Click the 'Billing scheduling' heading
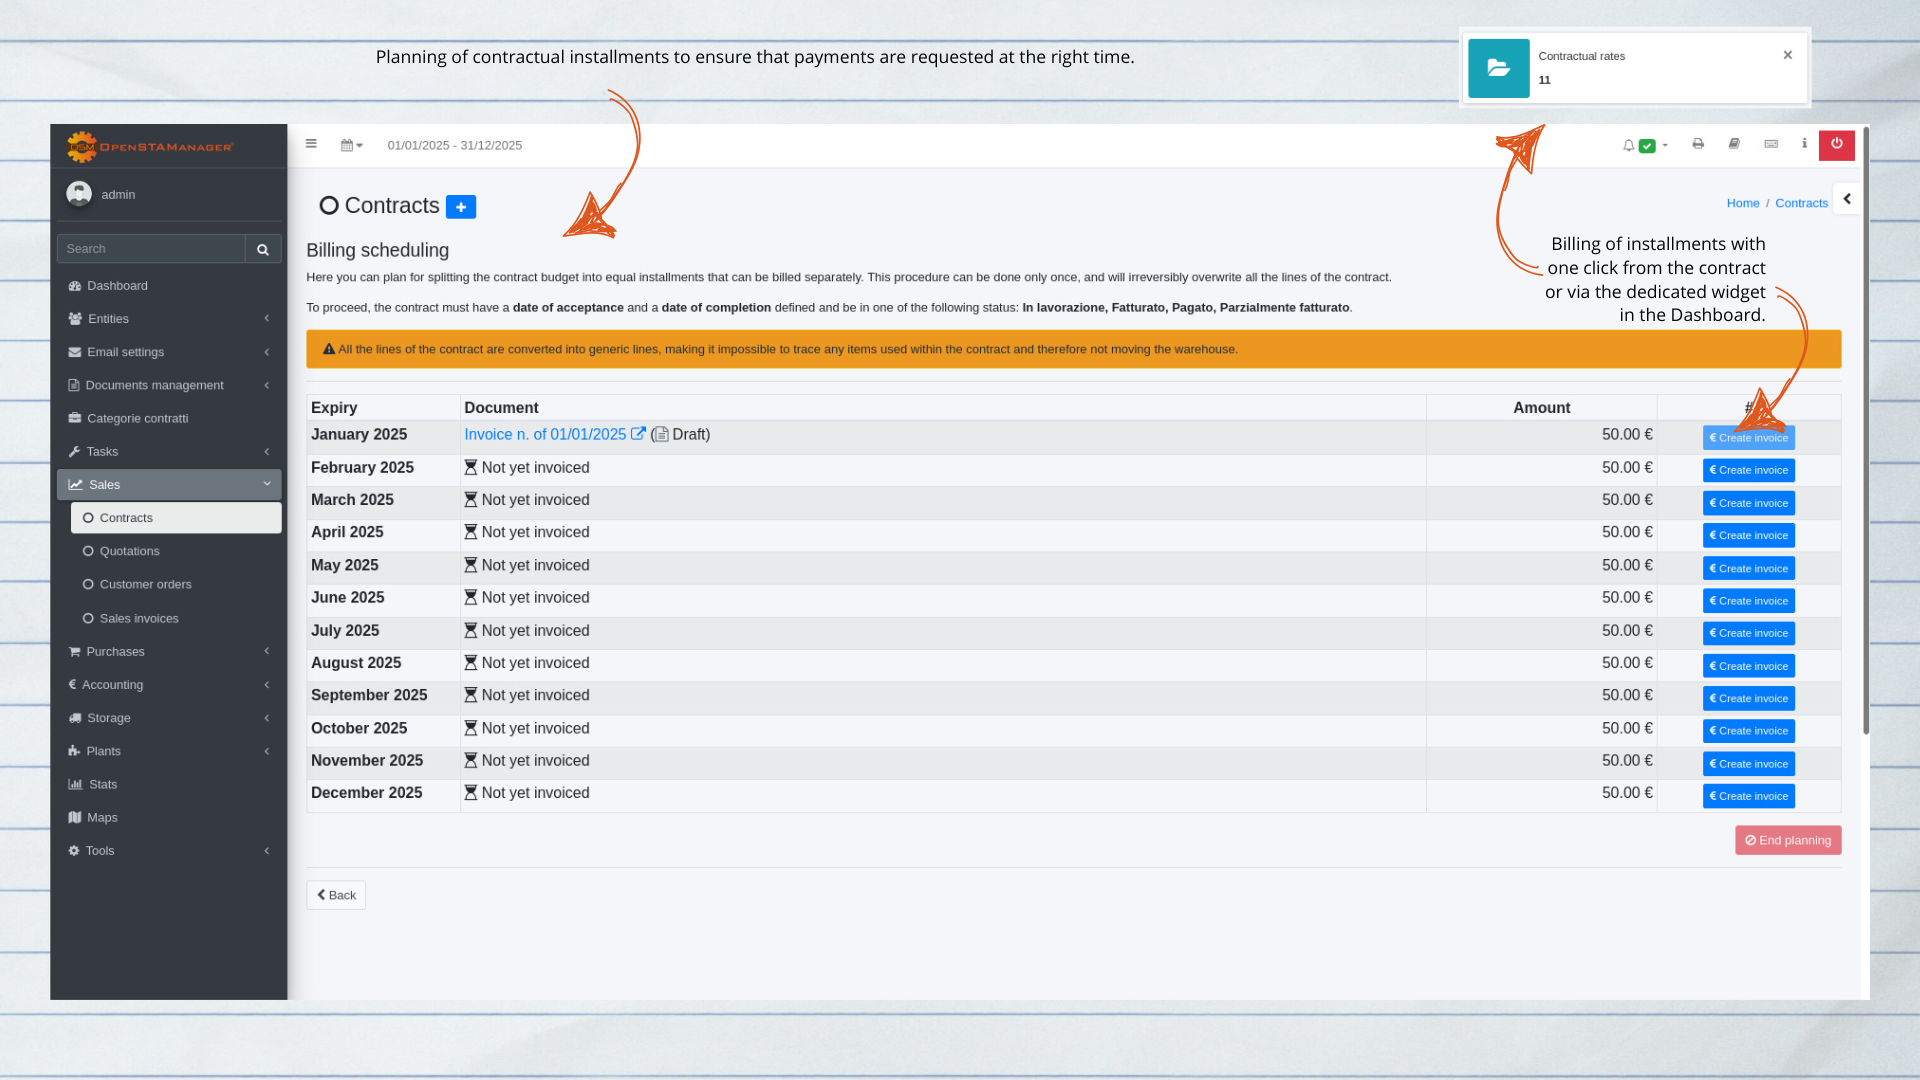1920x1080 pixels. point(377,251)
